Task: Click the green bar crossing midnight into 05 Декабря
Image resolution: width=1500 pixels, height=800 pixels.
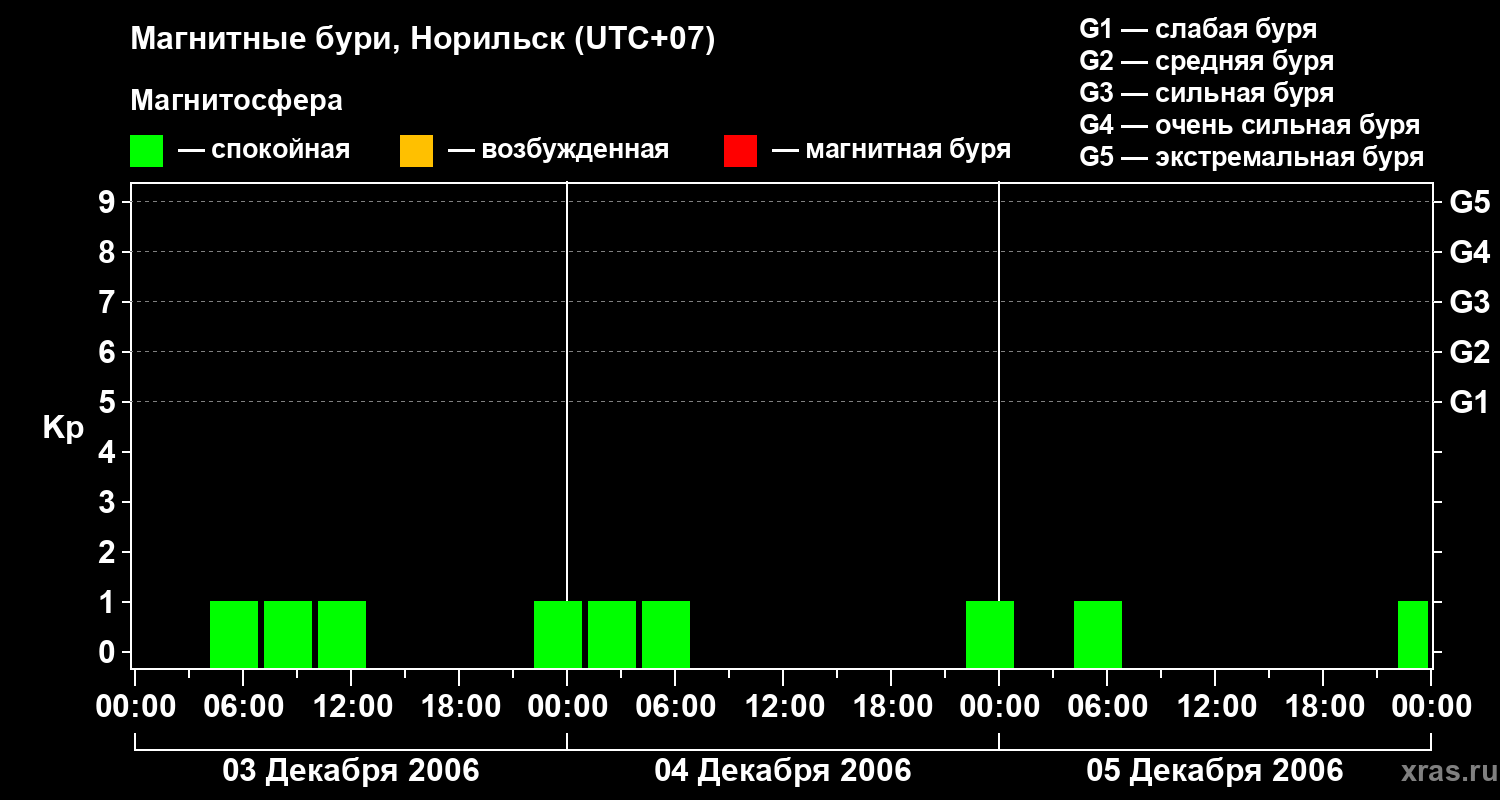Action: 990,634
